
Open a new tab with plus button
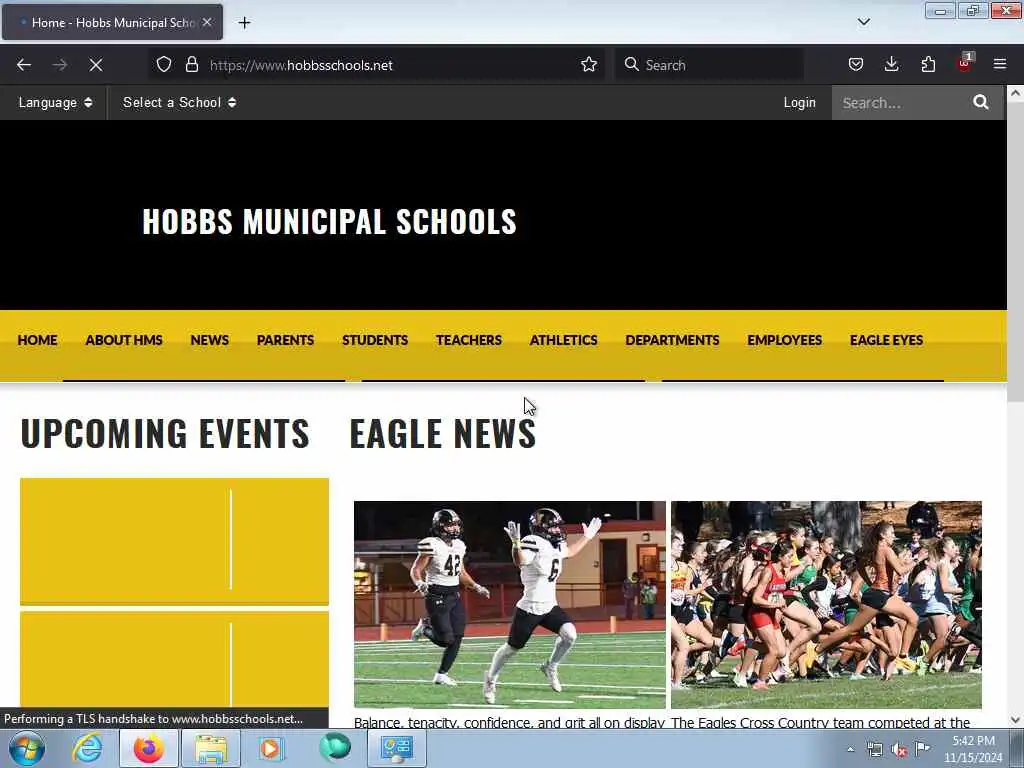244,23
